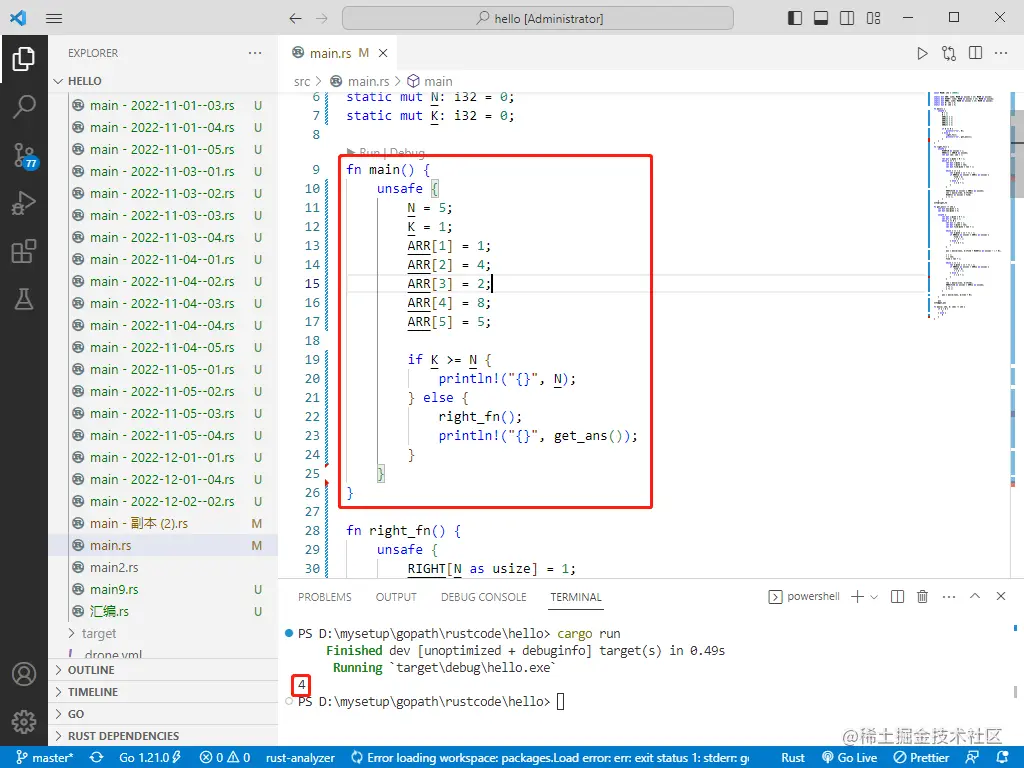Maximize panel size chevron
Image resolution: width=1024 pixels, height=768 pixels.
[975, 596]
